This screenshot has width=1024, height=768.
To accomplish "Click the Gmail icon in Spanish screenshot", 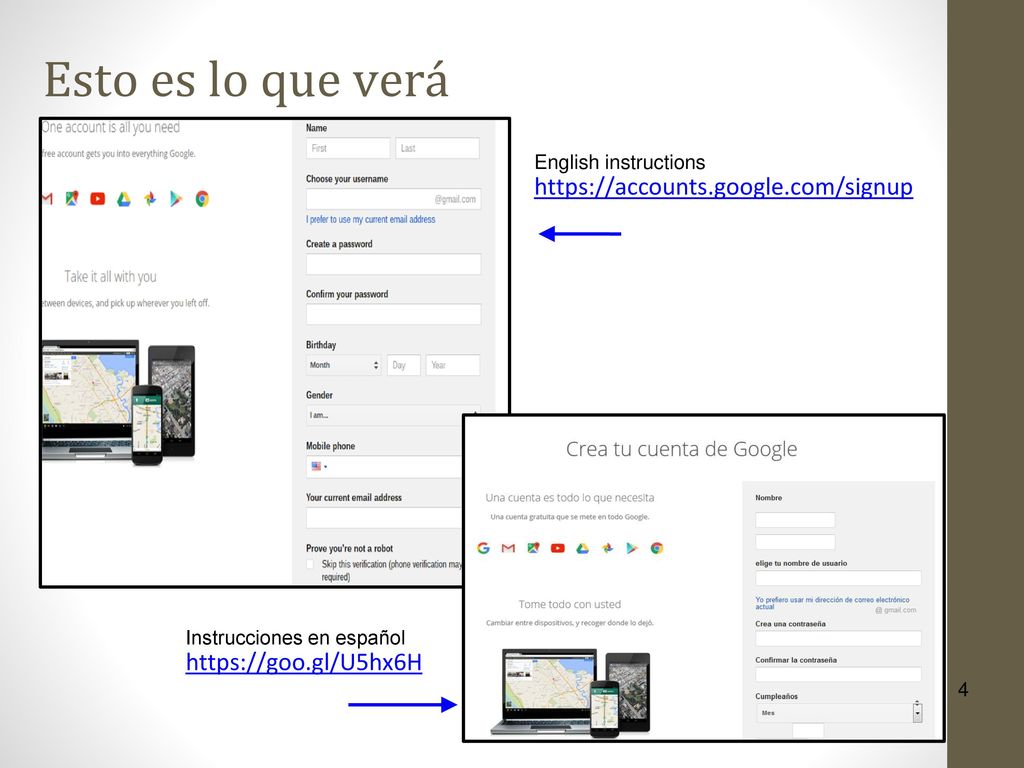I will [508, 548].
